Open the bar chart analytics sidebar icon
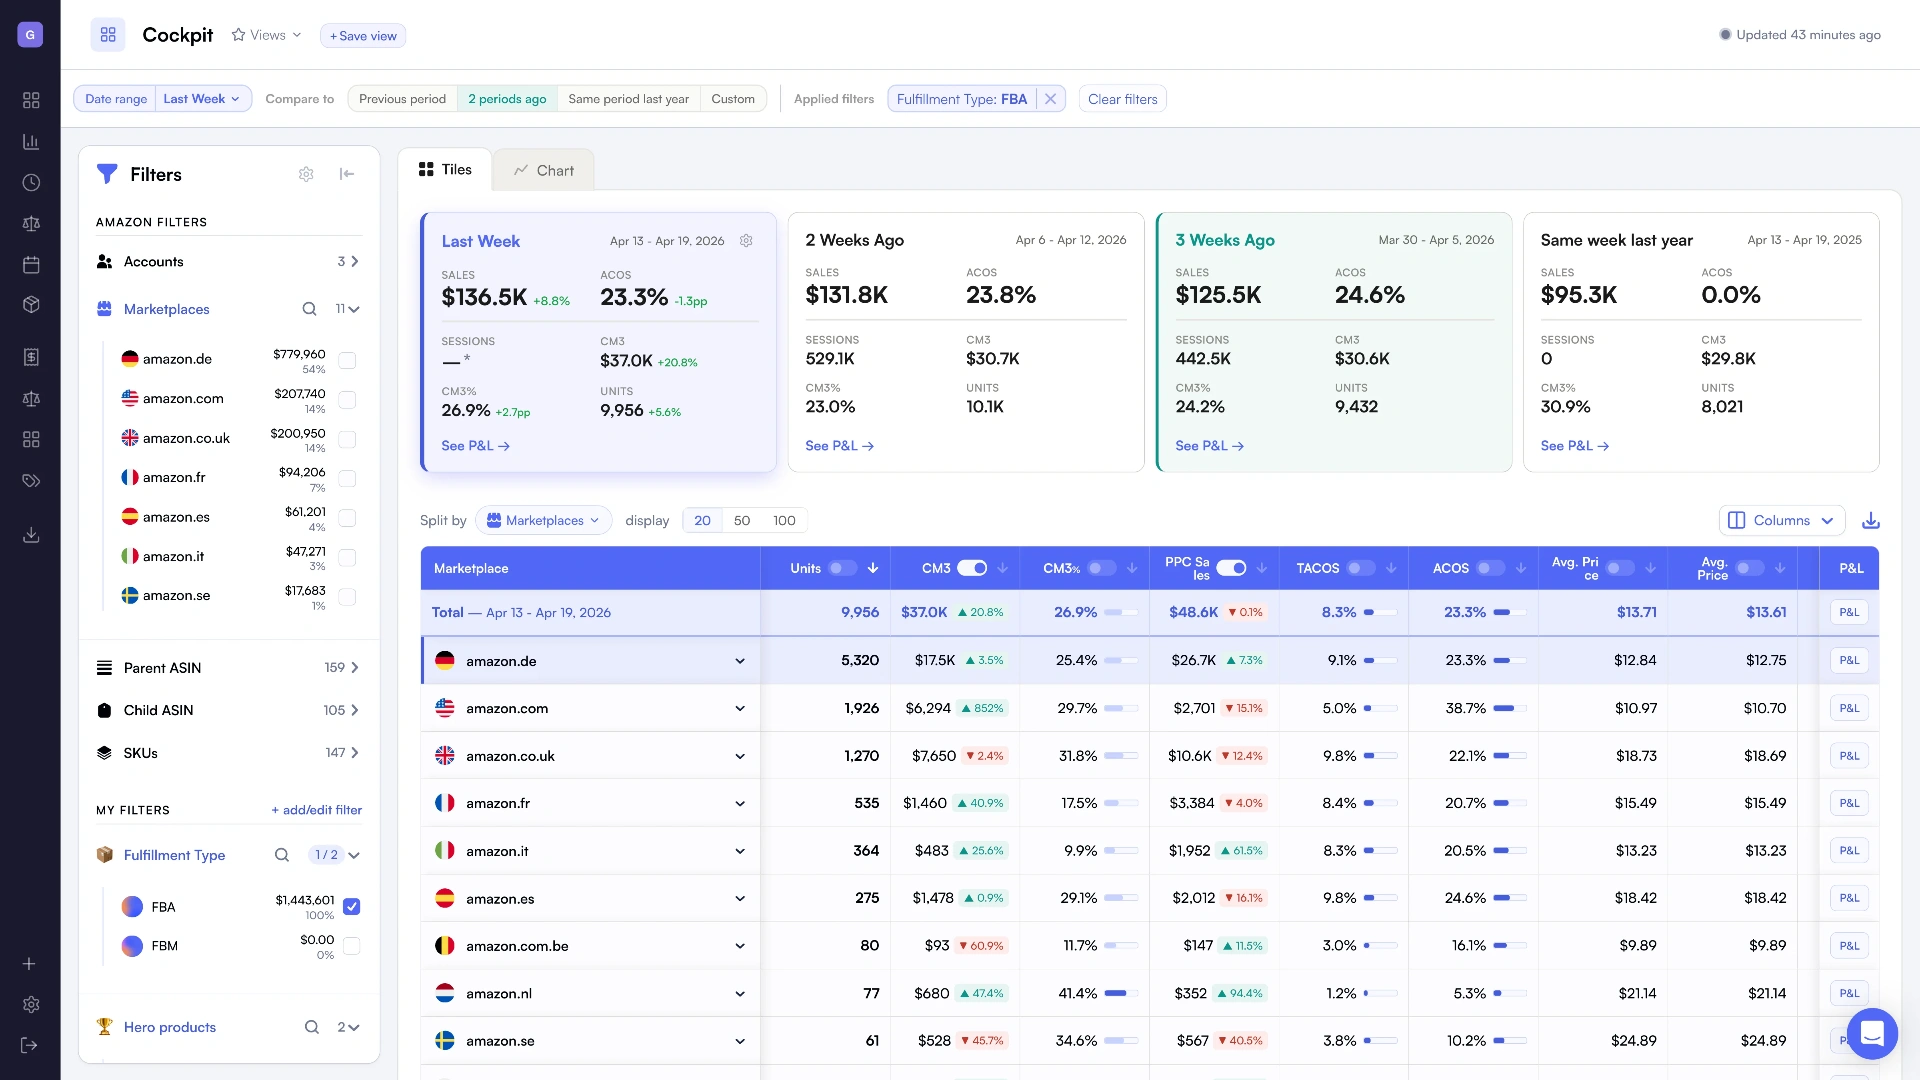The image size is (1920, 1080). pos(31,142)
